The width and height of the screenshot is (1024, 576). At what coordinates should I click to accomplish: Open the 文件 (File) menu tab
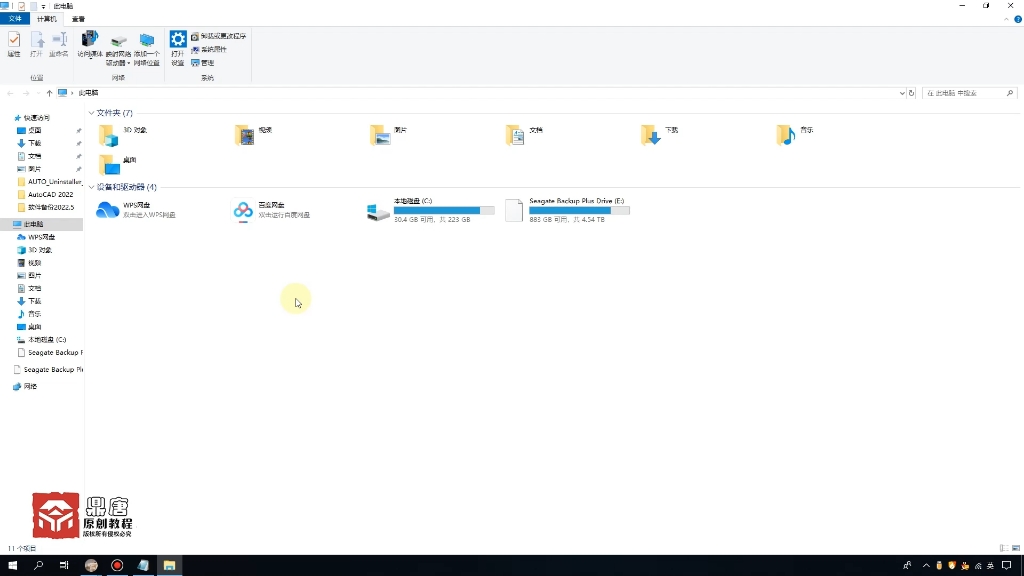coord(15,19)
